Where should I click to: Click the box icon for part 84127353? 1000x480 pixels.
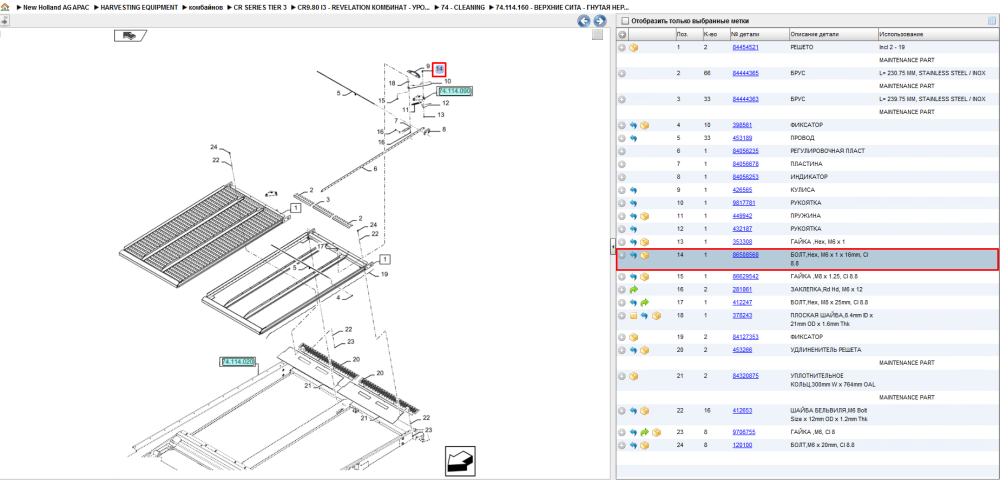[x=633, y=337]
